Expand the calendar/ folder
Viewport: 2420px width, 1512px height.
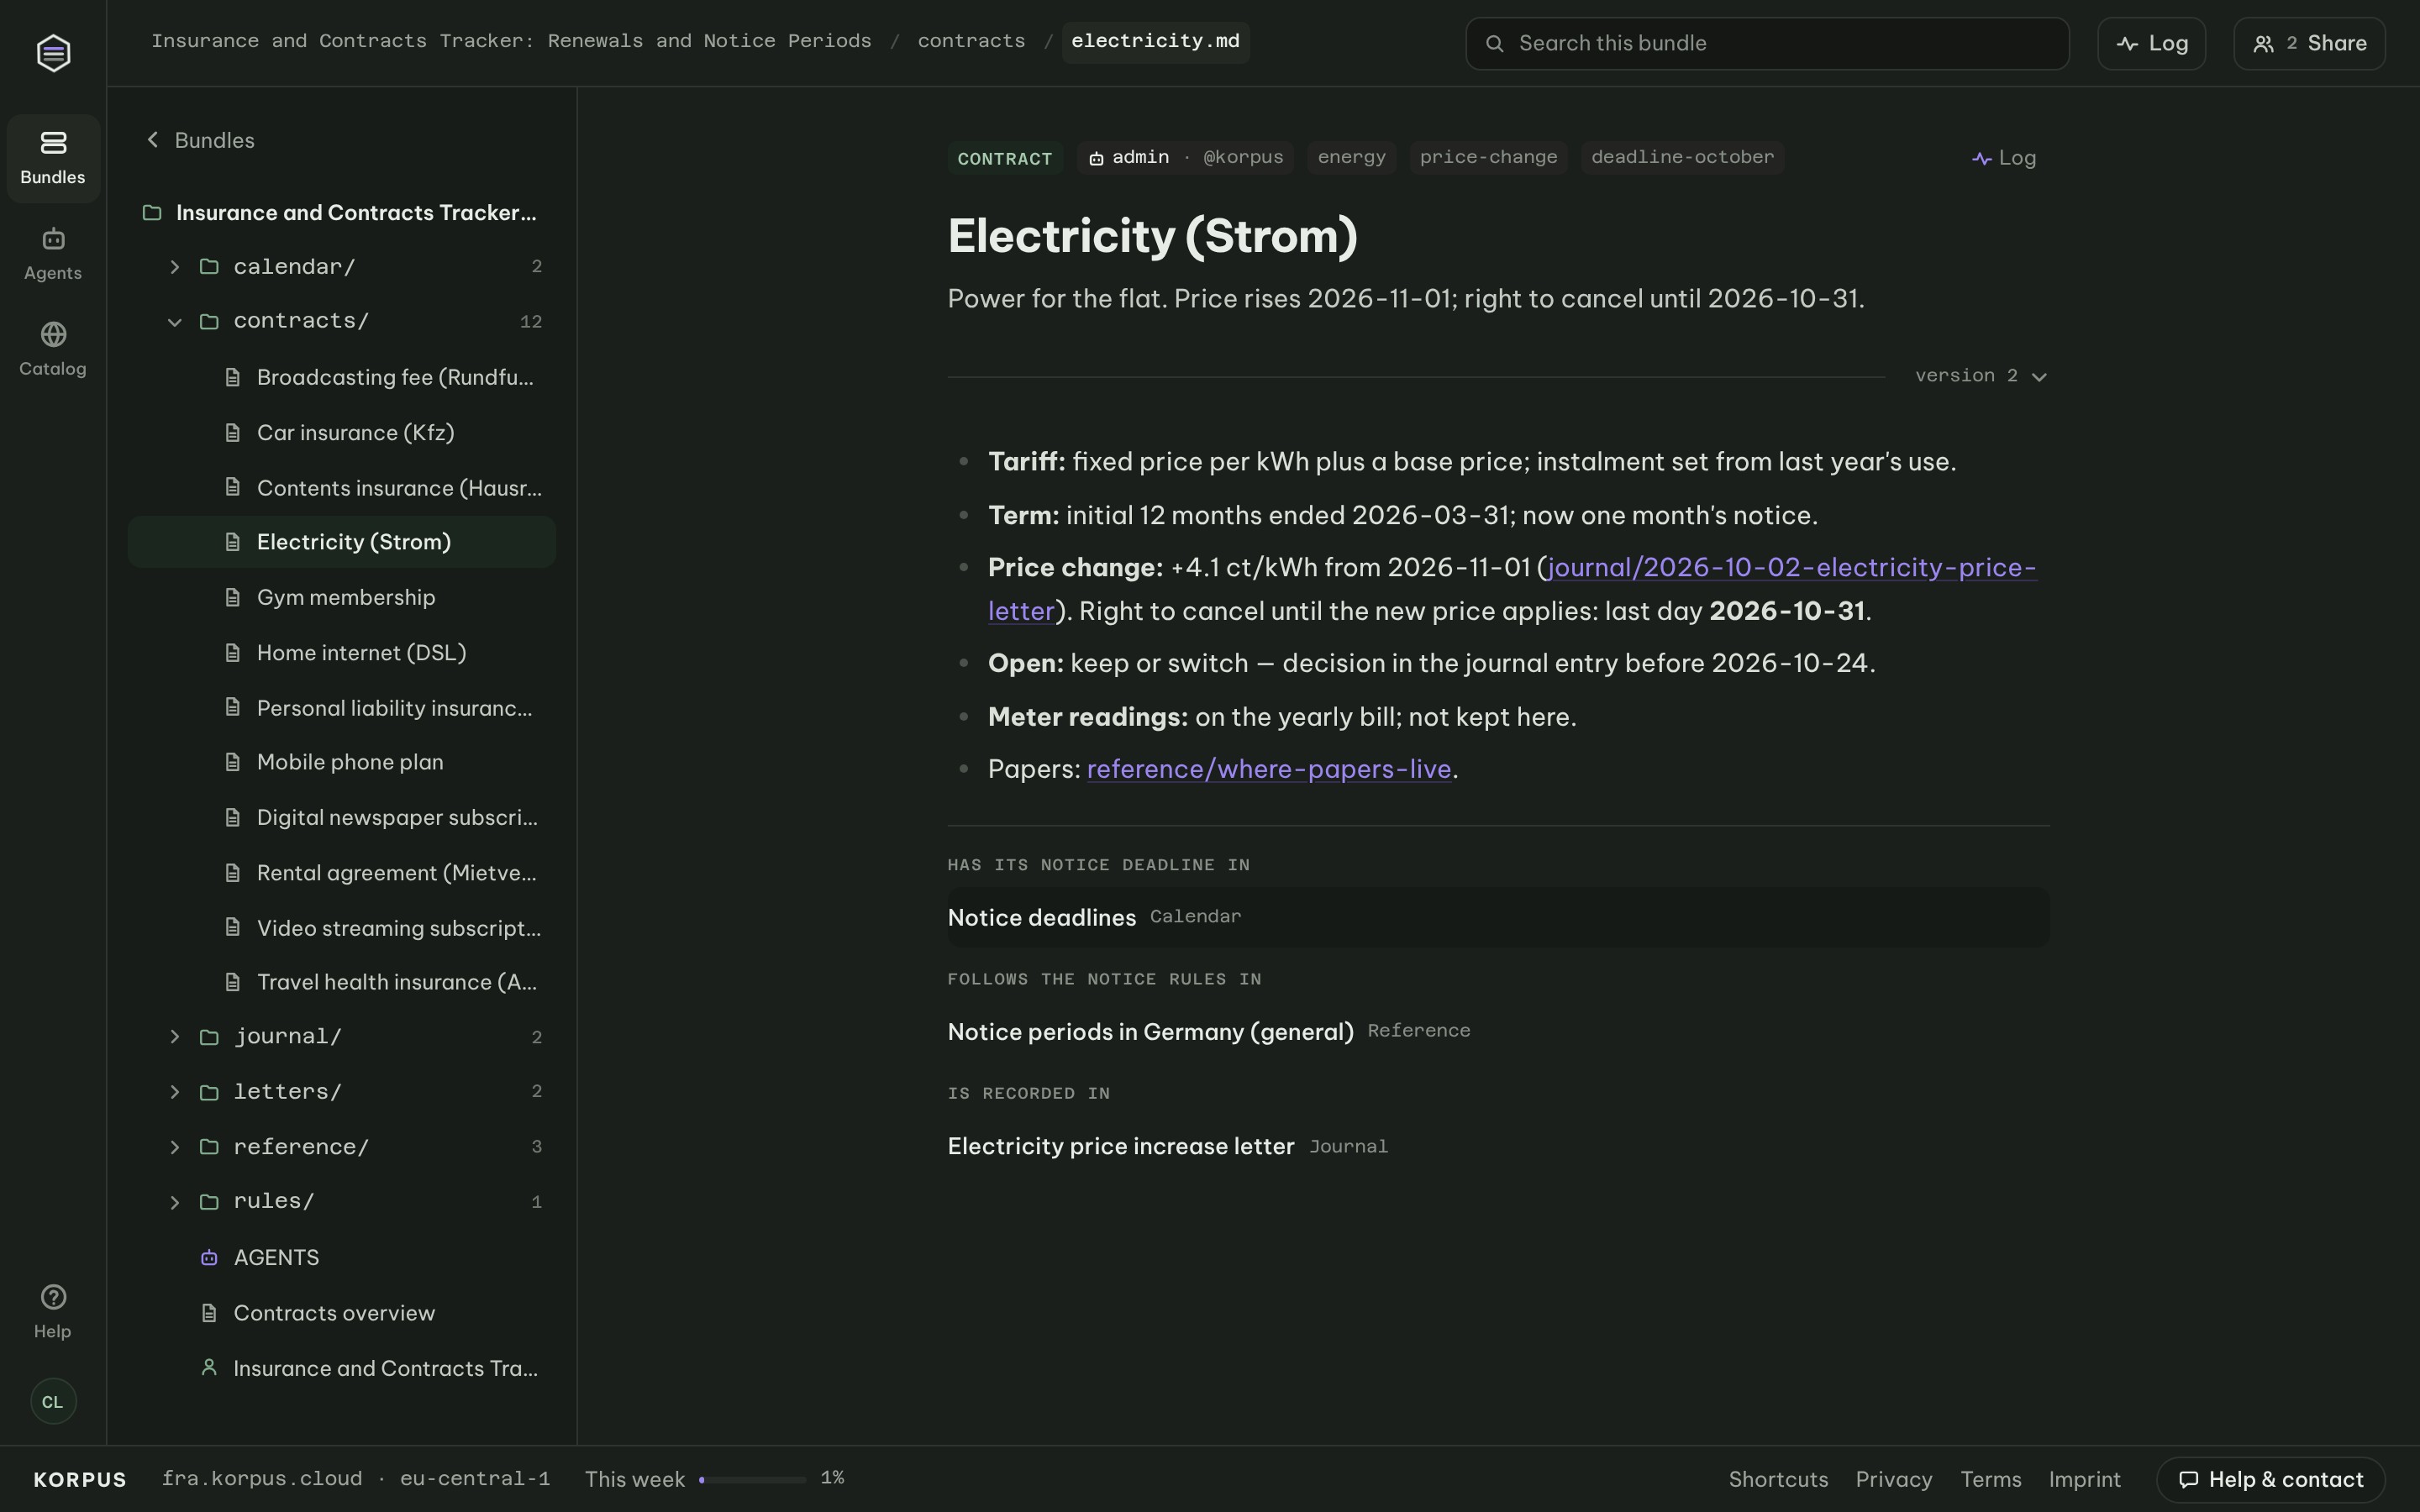coord(342,266)
